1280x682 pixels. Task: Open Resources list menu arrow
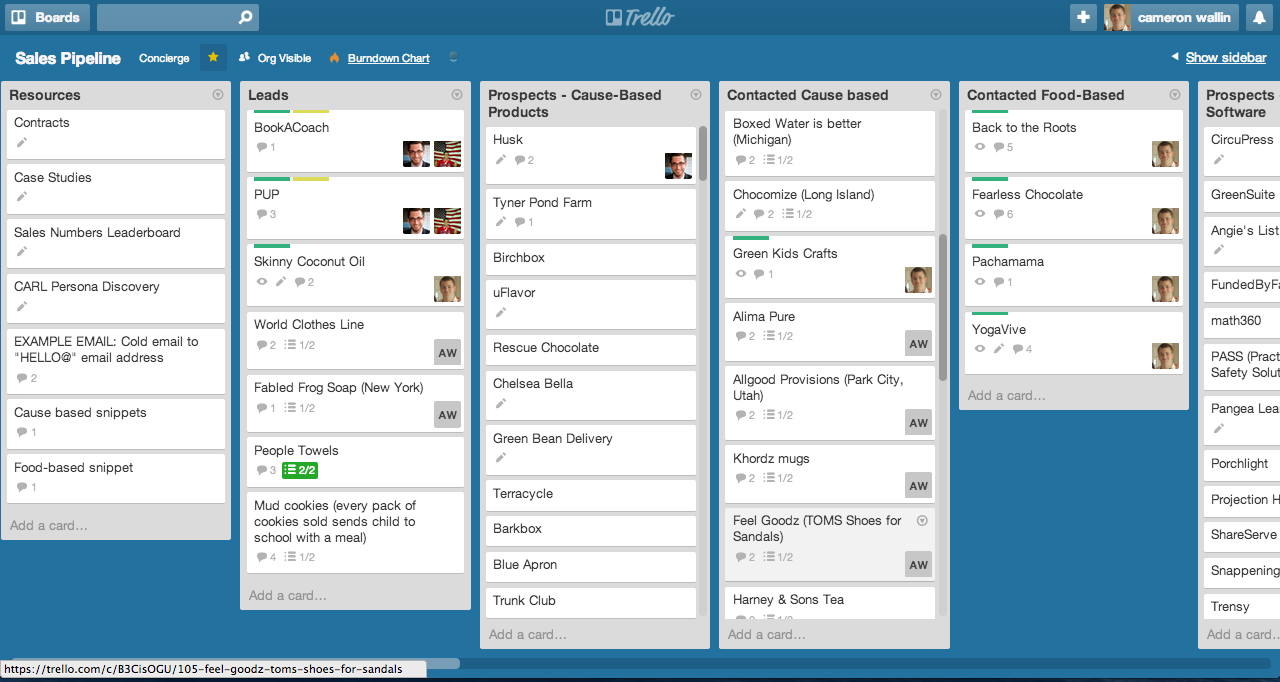[x=217, y=95]
